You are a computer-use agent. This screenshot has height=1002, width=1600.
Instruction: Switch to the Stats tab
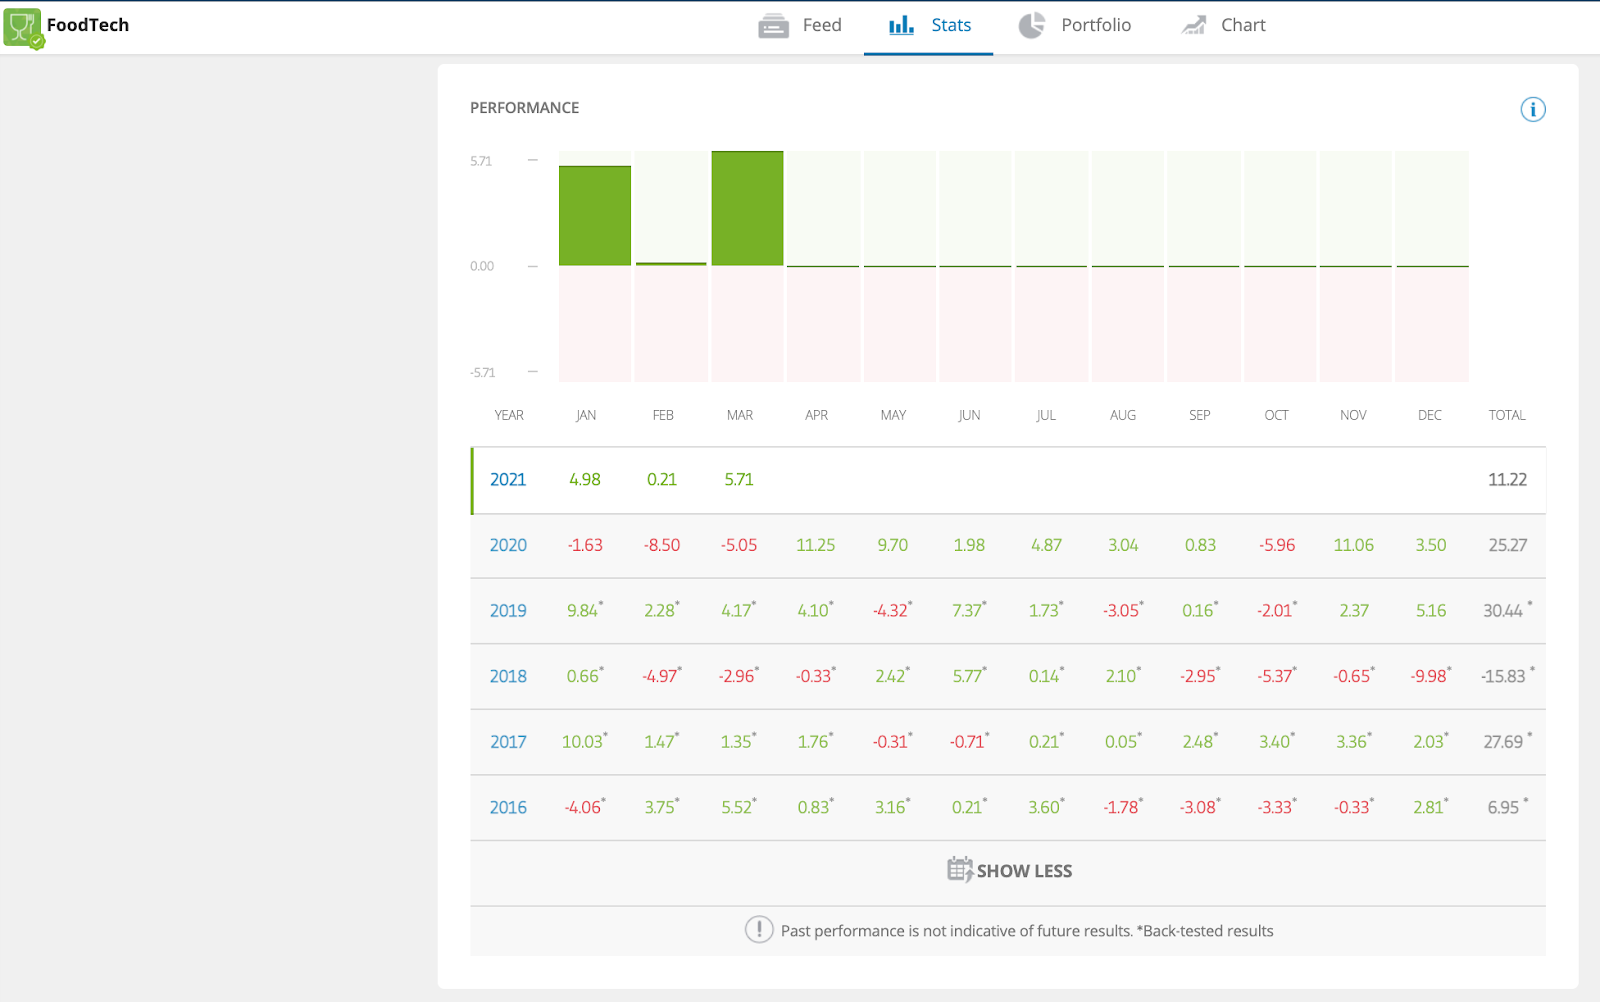(x=929, y=26)
